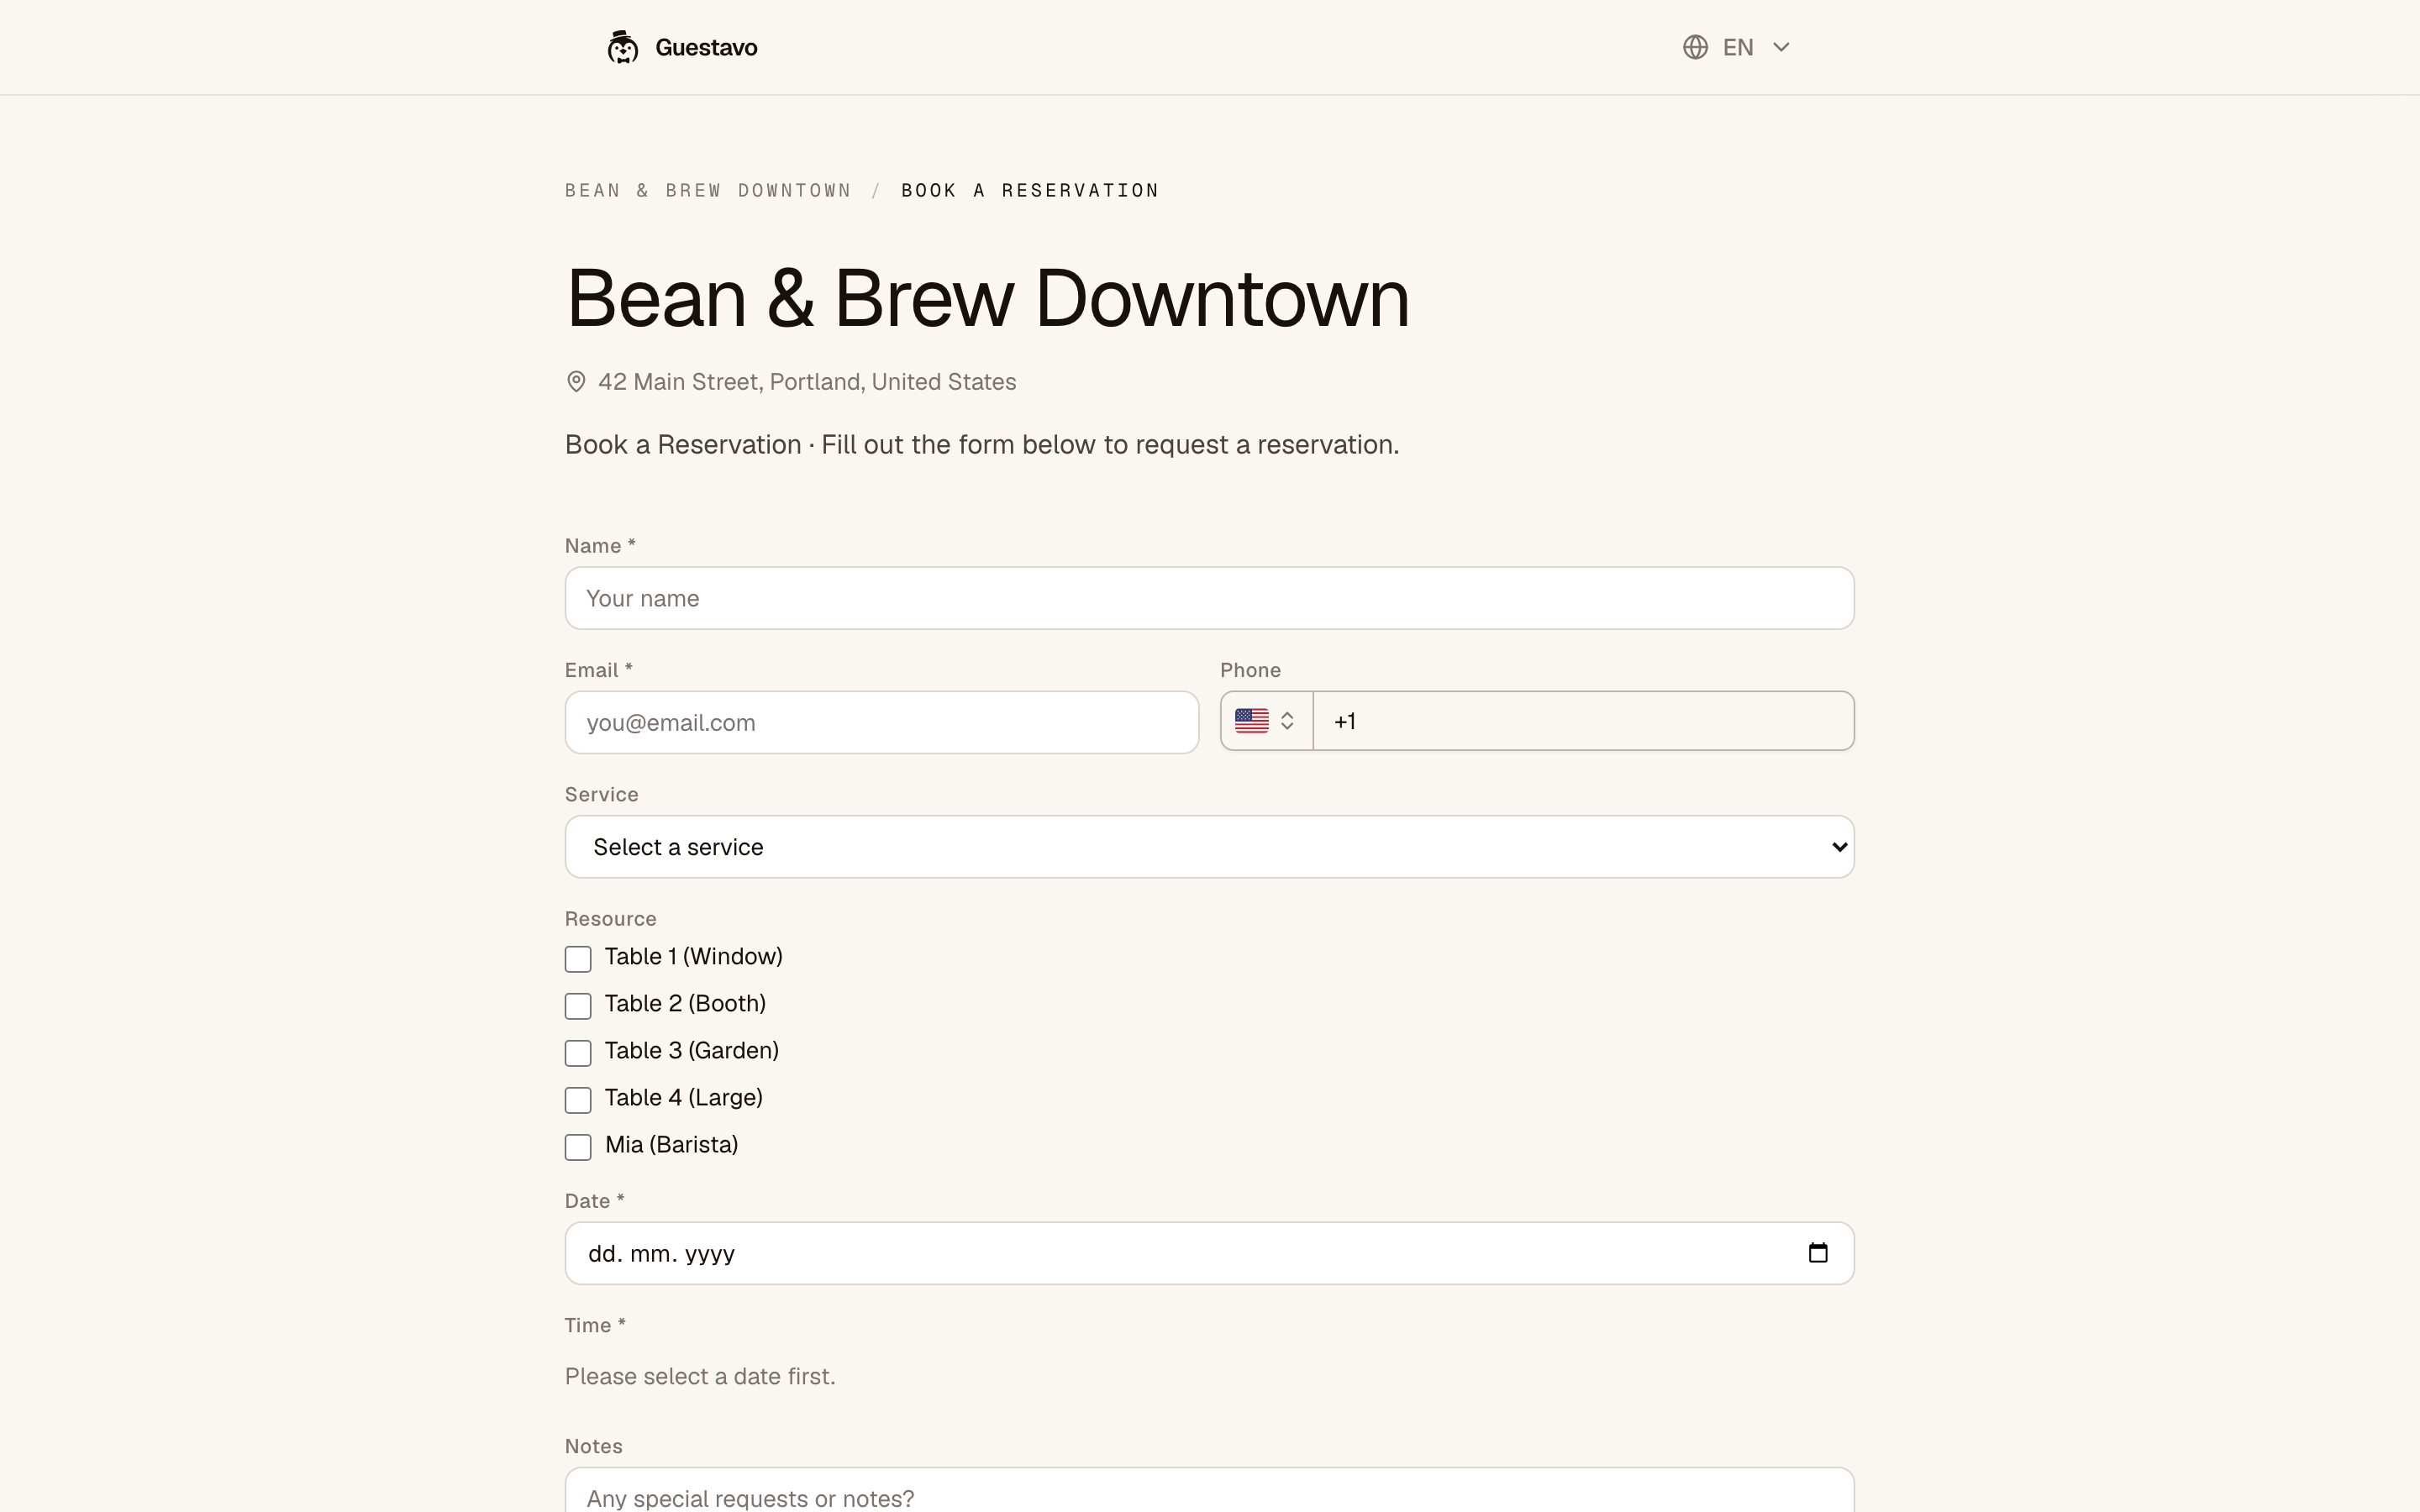Click the EN language code text
2420x1512 pixels.
[1738, 47]
